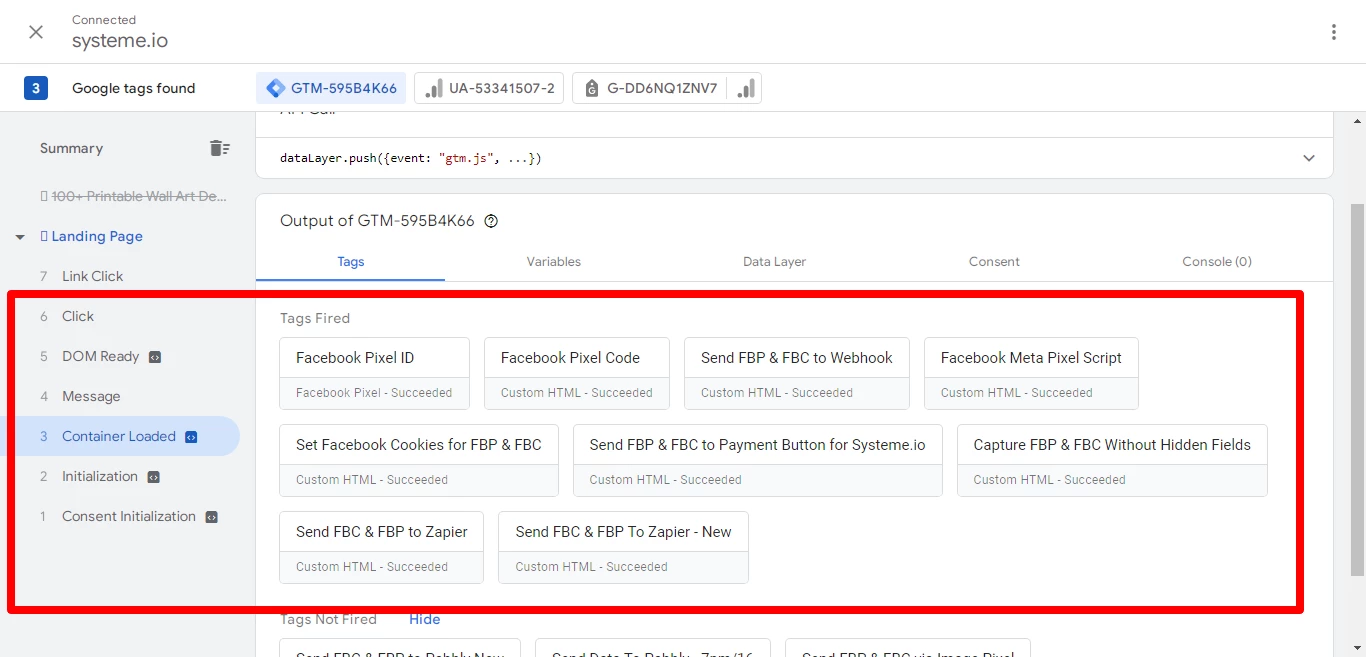The height and width of the screenshot is (657, 1366).
Task: Select the Landing Page entry
Action: click(x=92, y=236)
